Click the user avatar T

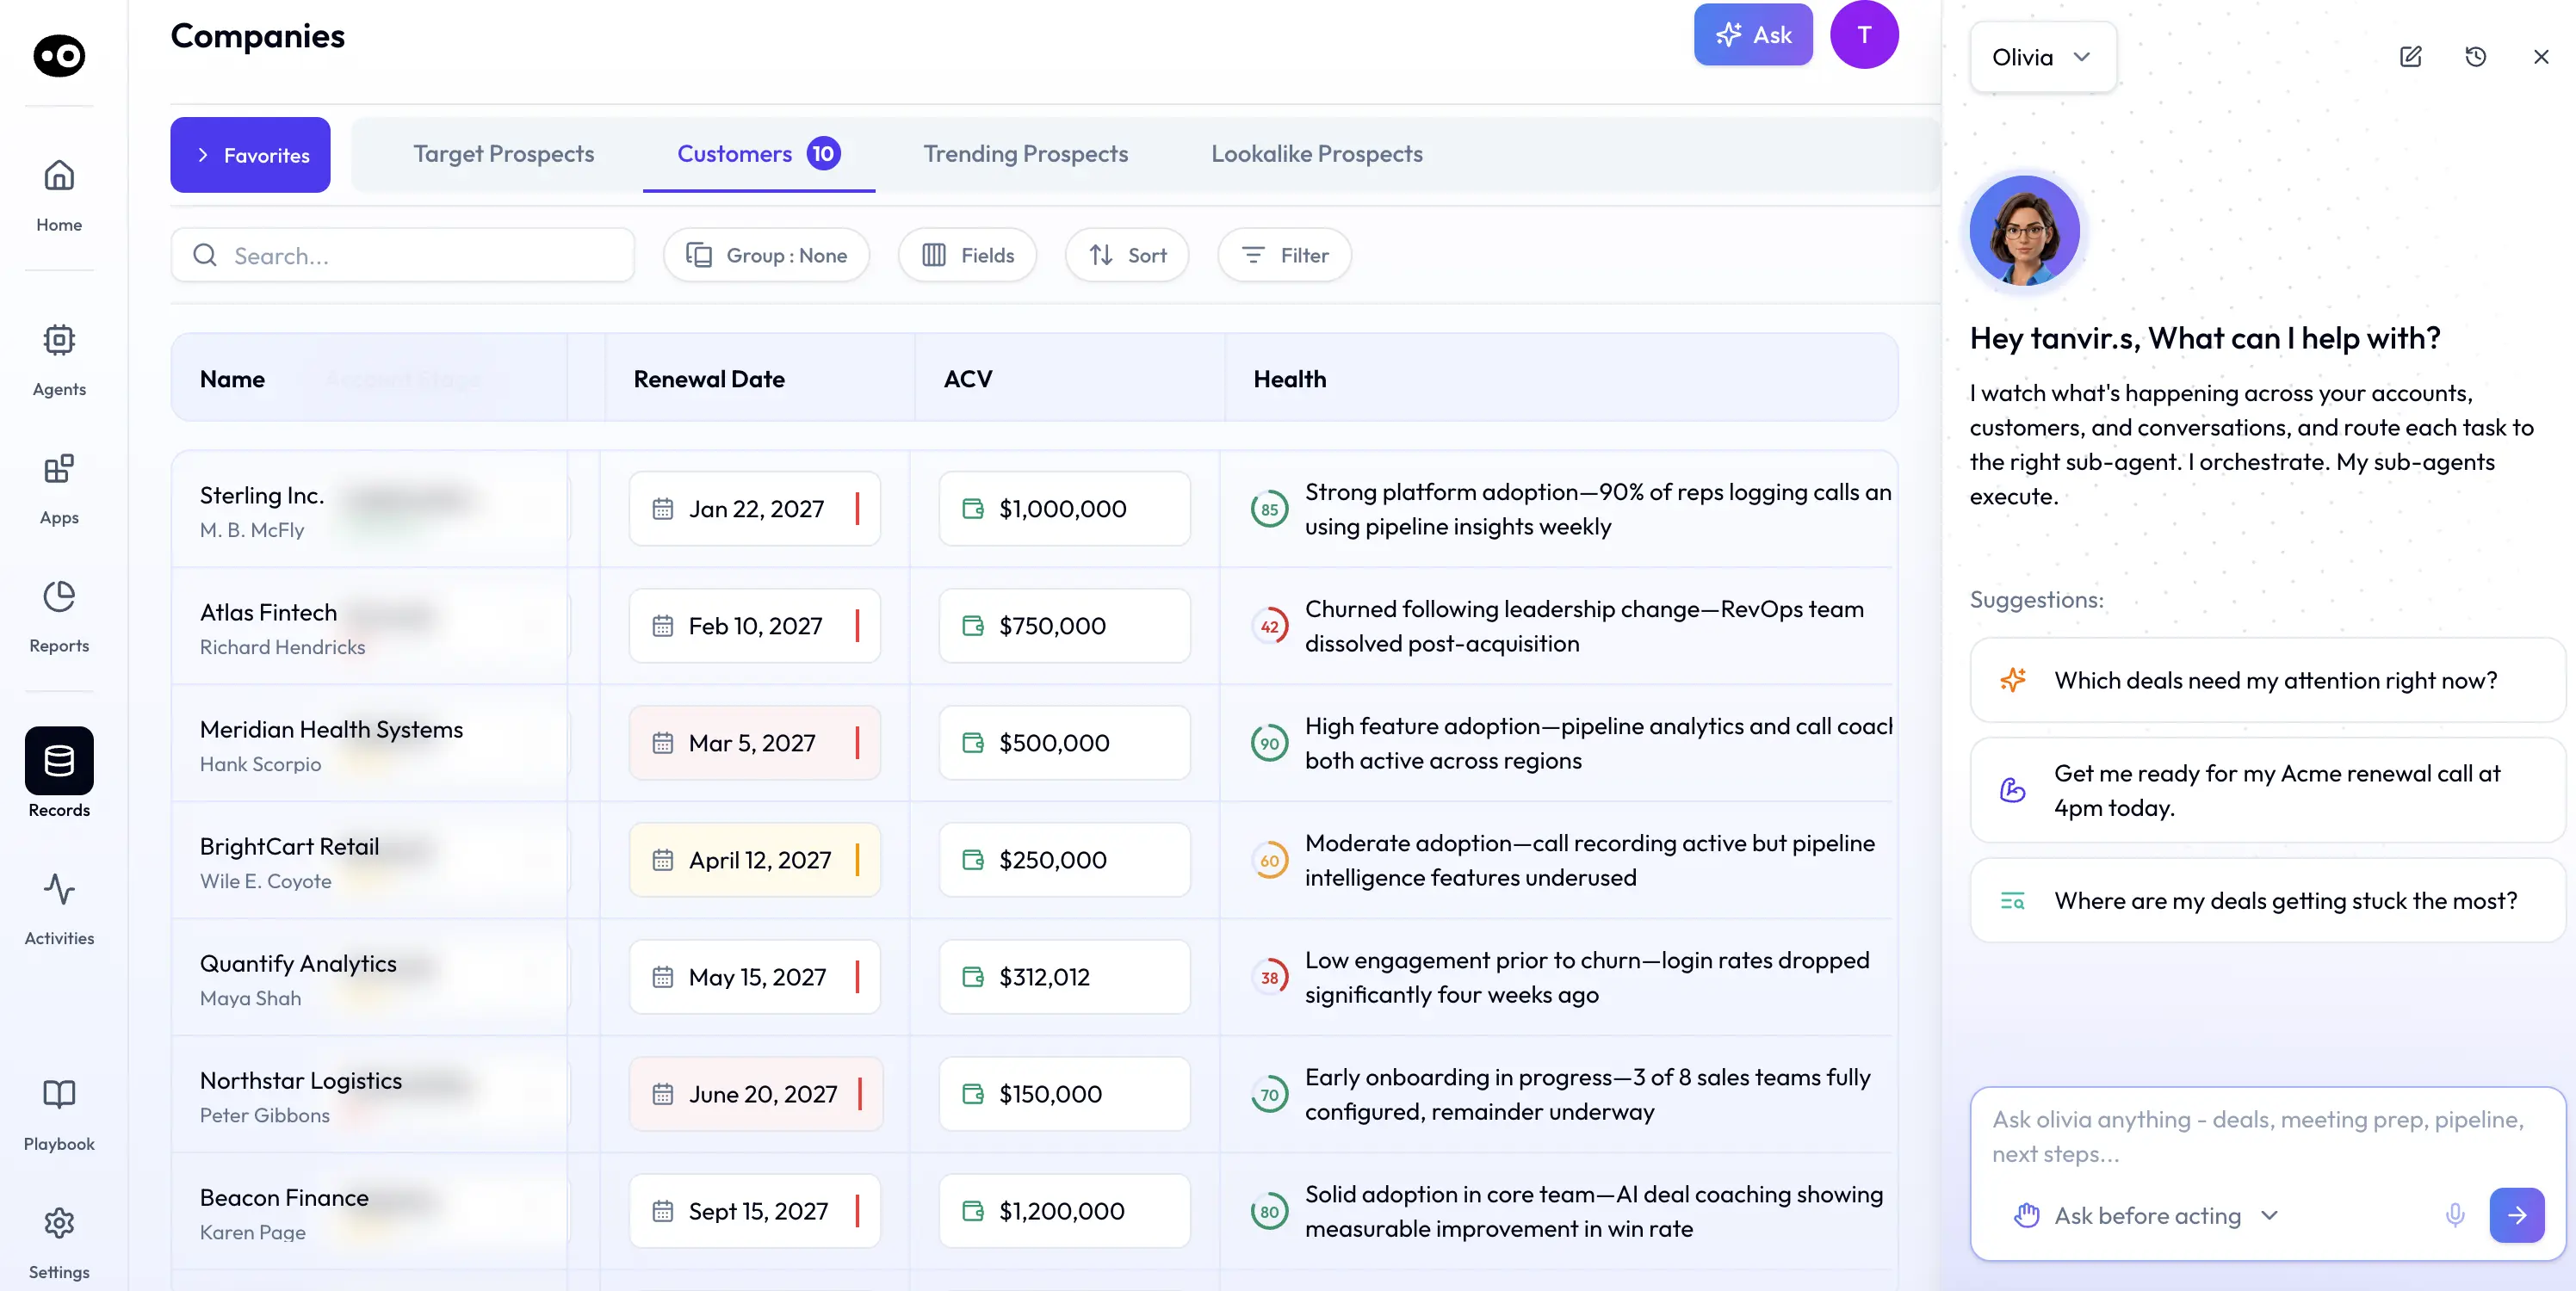coord(1864,35)
